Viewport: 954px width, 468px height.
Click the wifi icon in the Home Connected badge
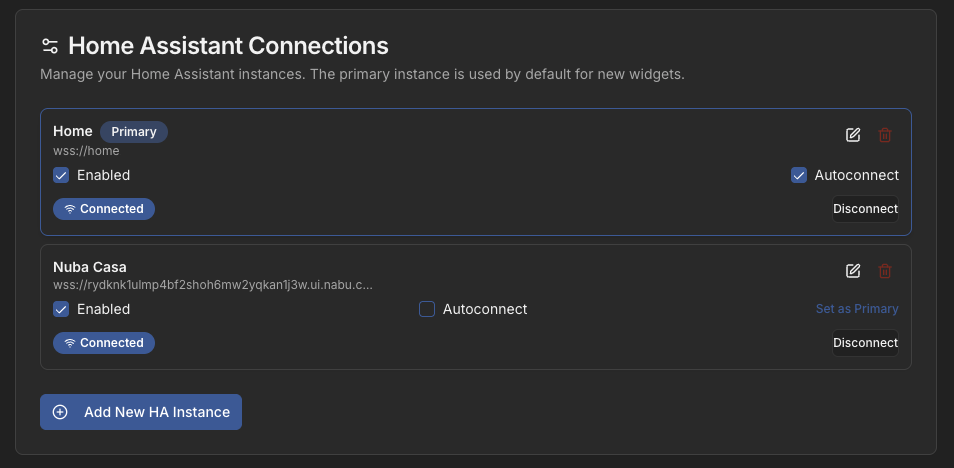[70, 209]
